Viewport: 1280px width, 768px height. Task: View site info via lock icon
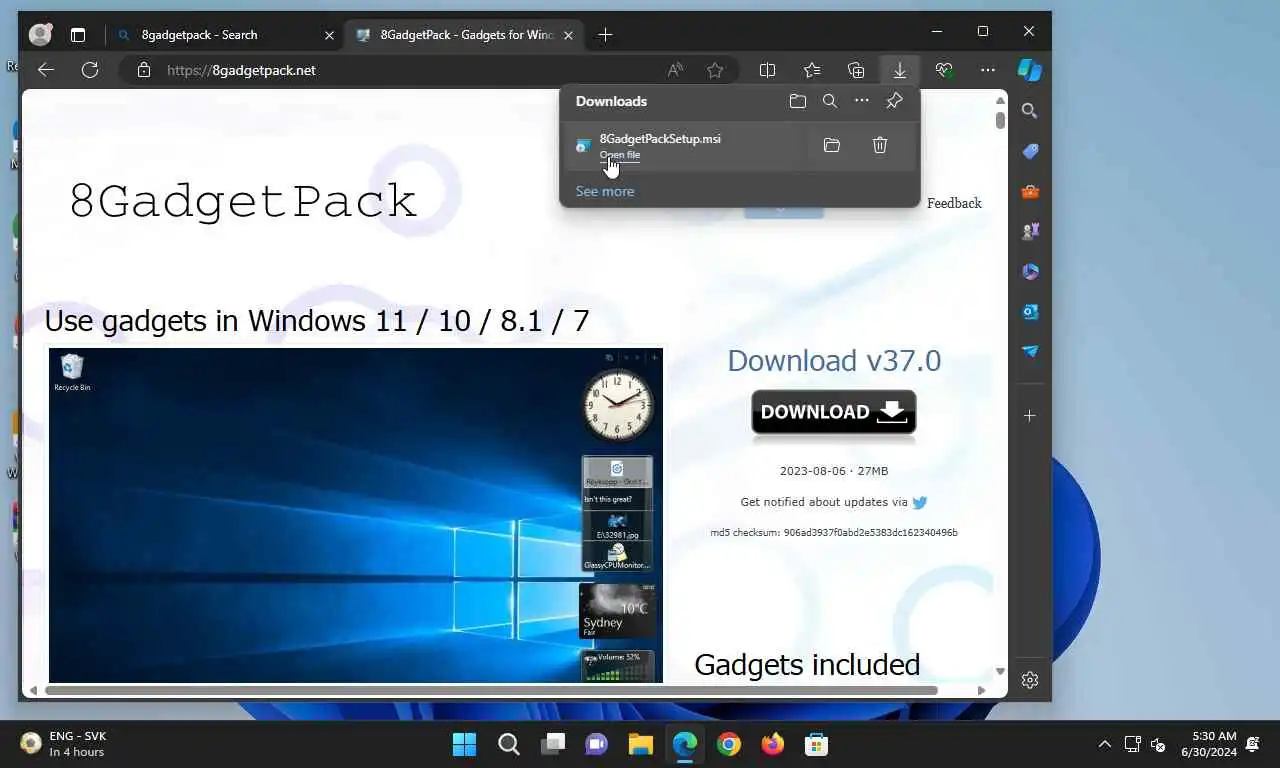[144, 70]
